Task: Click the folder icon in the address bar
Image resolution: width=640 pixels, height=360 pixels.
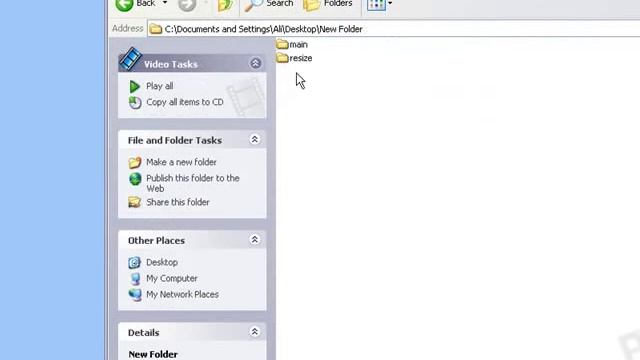Action: (156, 29)
